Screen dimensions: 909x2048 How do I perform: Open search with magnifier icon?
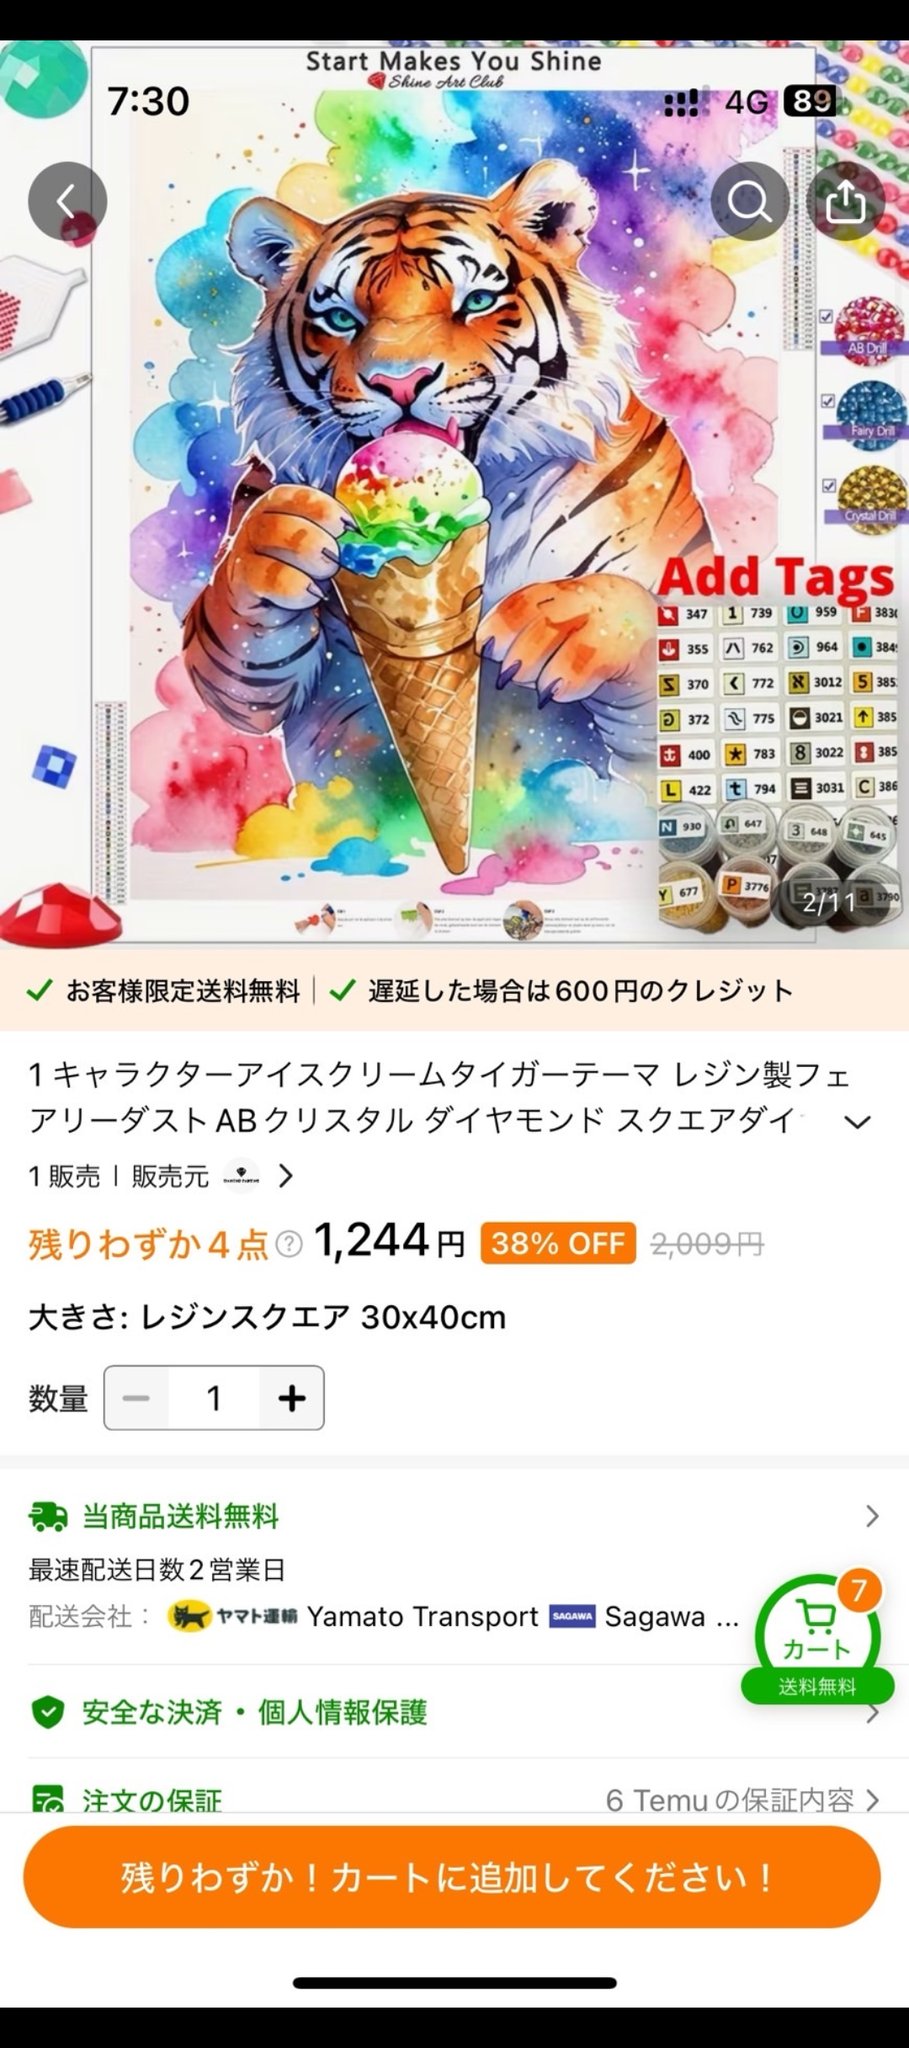pyautogui.click(x=749, y=201)
